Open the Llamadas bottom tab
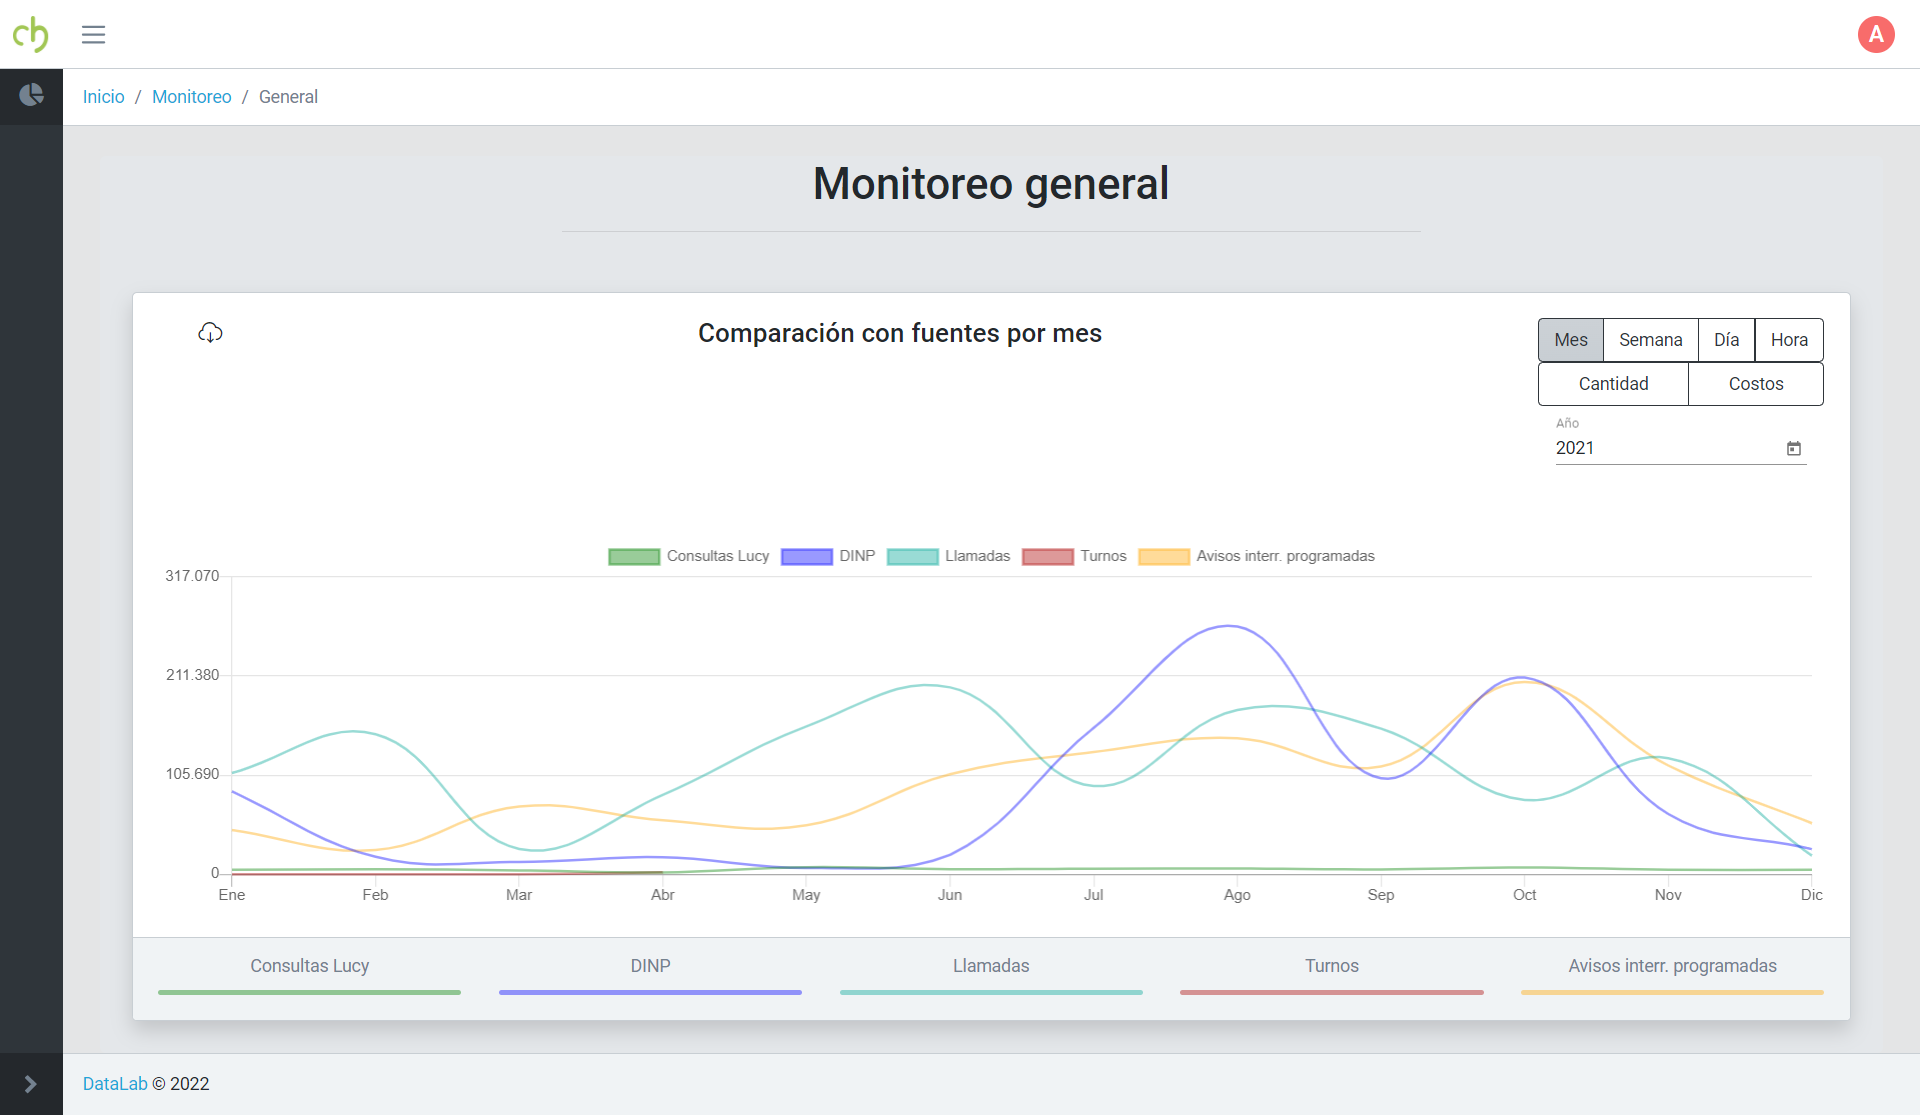The image size is (1920, 1115). [990, 967]
